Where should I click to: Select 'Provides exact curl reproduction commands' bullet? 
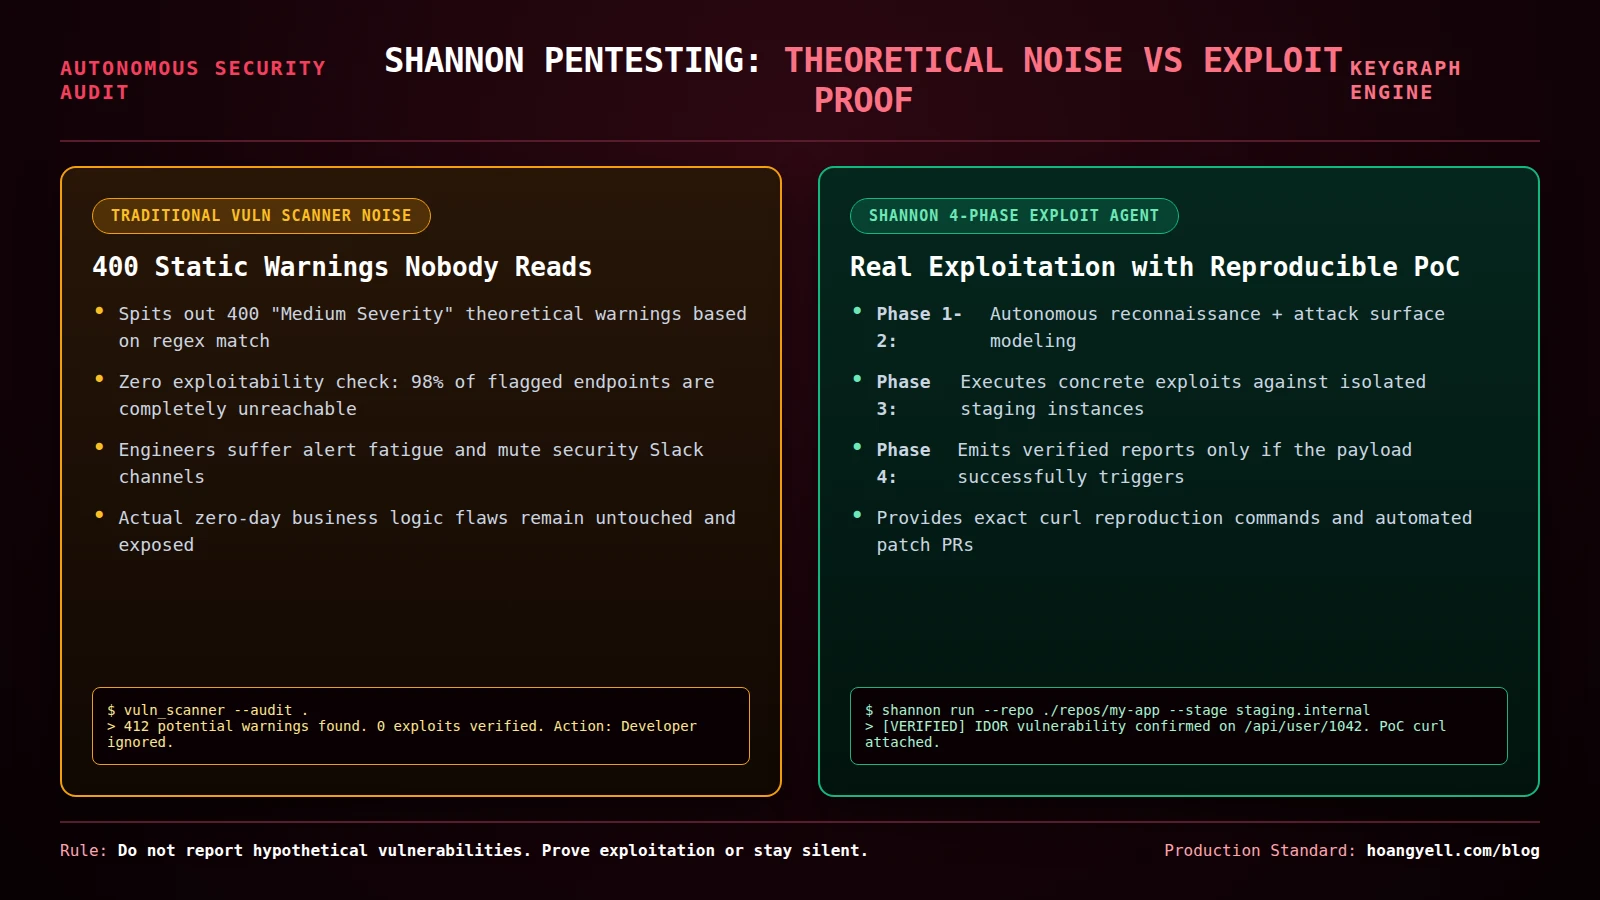click(x=1174, y=531)
